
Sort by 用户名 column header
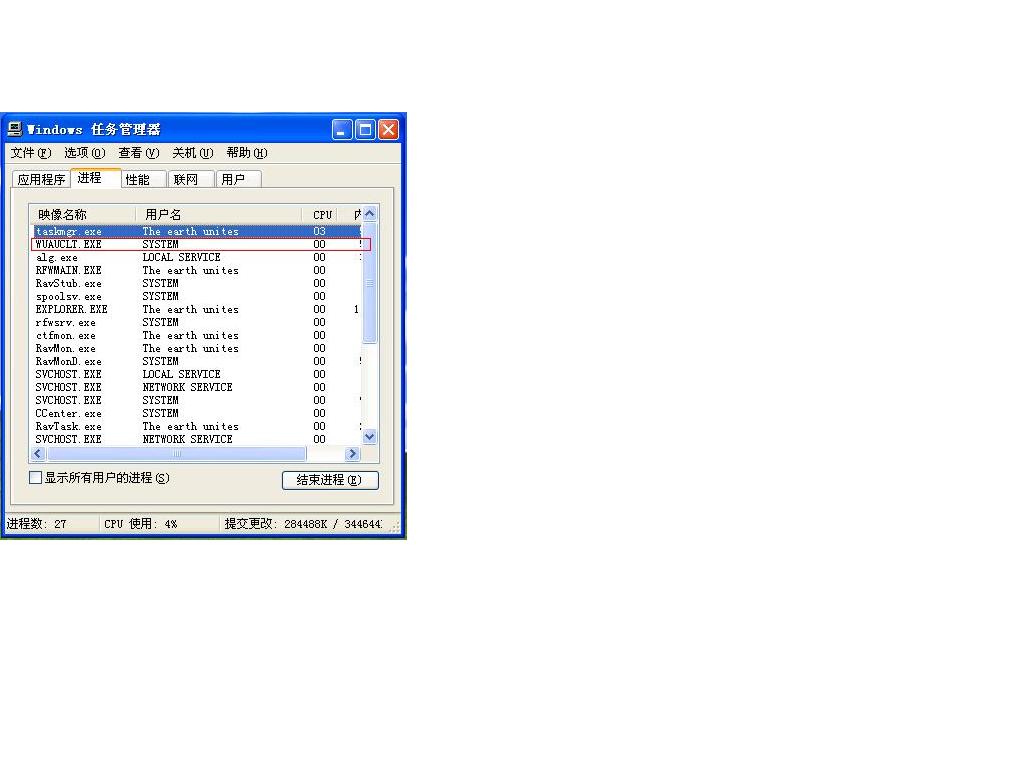pos(219,214)
